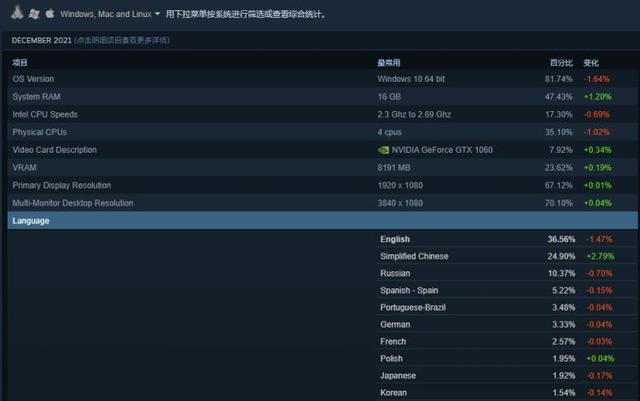This screenshot has height=401, width=640.
Task: Expand the Intel CPU Speeds row
Action: tap(322, 114)
